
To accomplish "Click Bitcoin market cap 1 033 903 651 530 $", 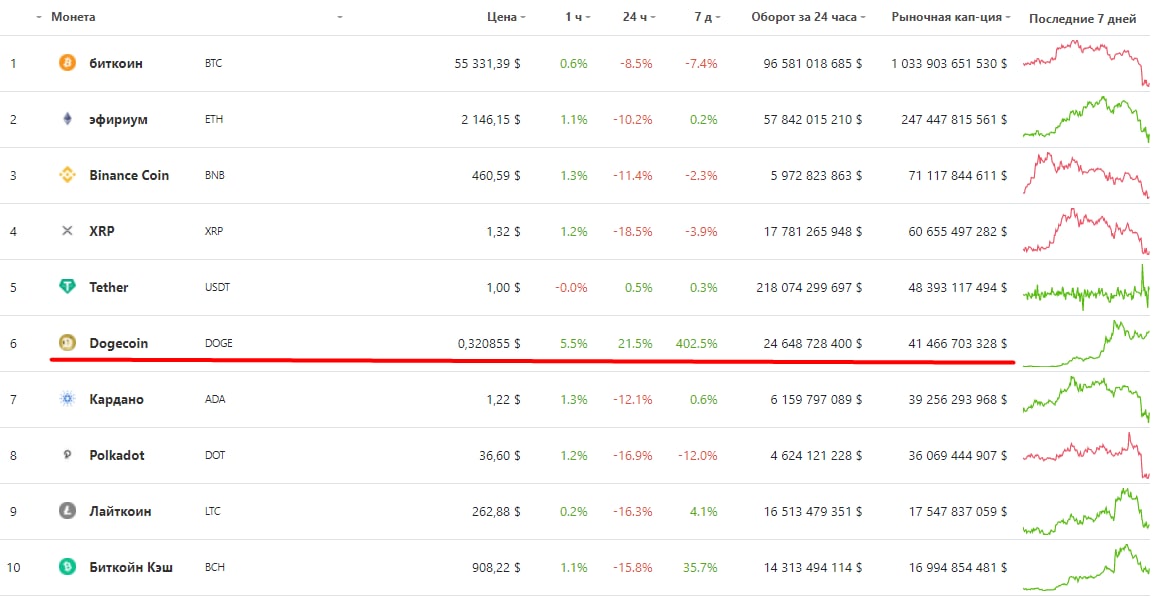I will coord(949,64).
